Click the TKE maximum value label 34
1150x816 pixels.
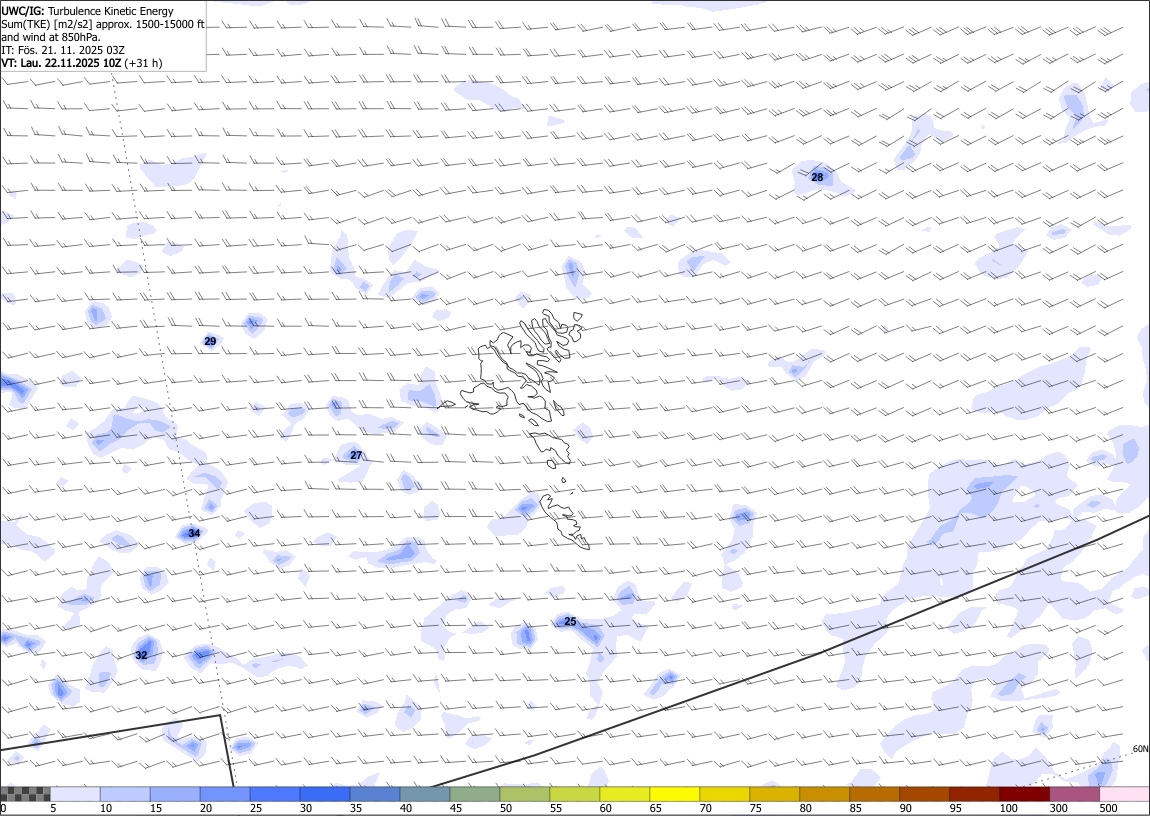click(x=194, y=533)
